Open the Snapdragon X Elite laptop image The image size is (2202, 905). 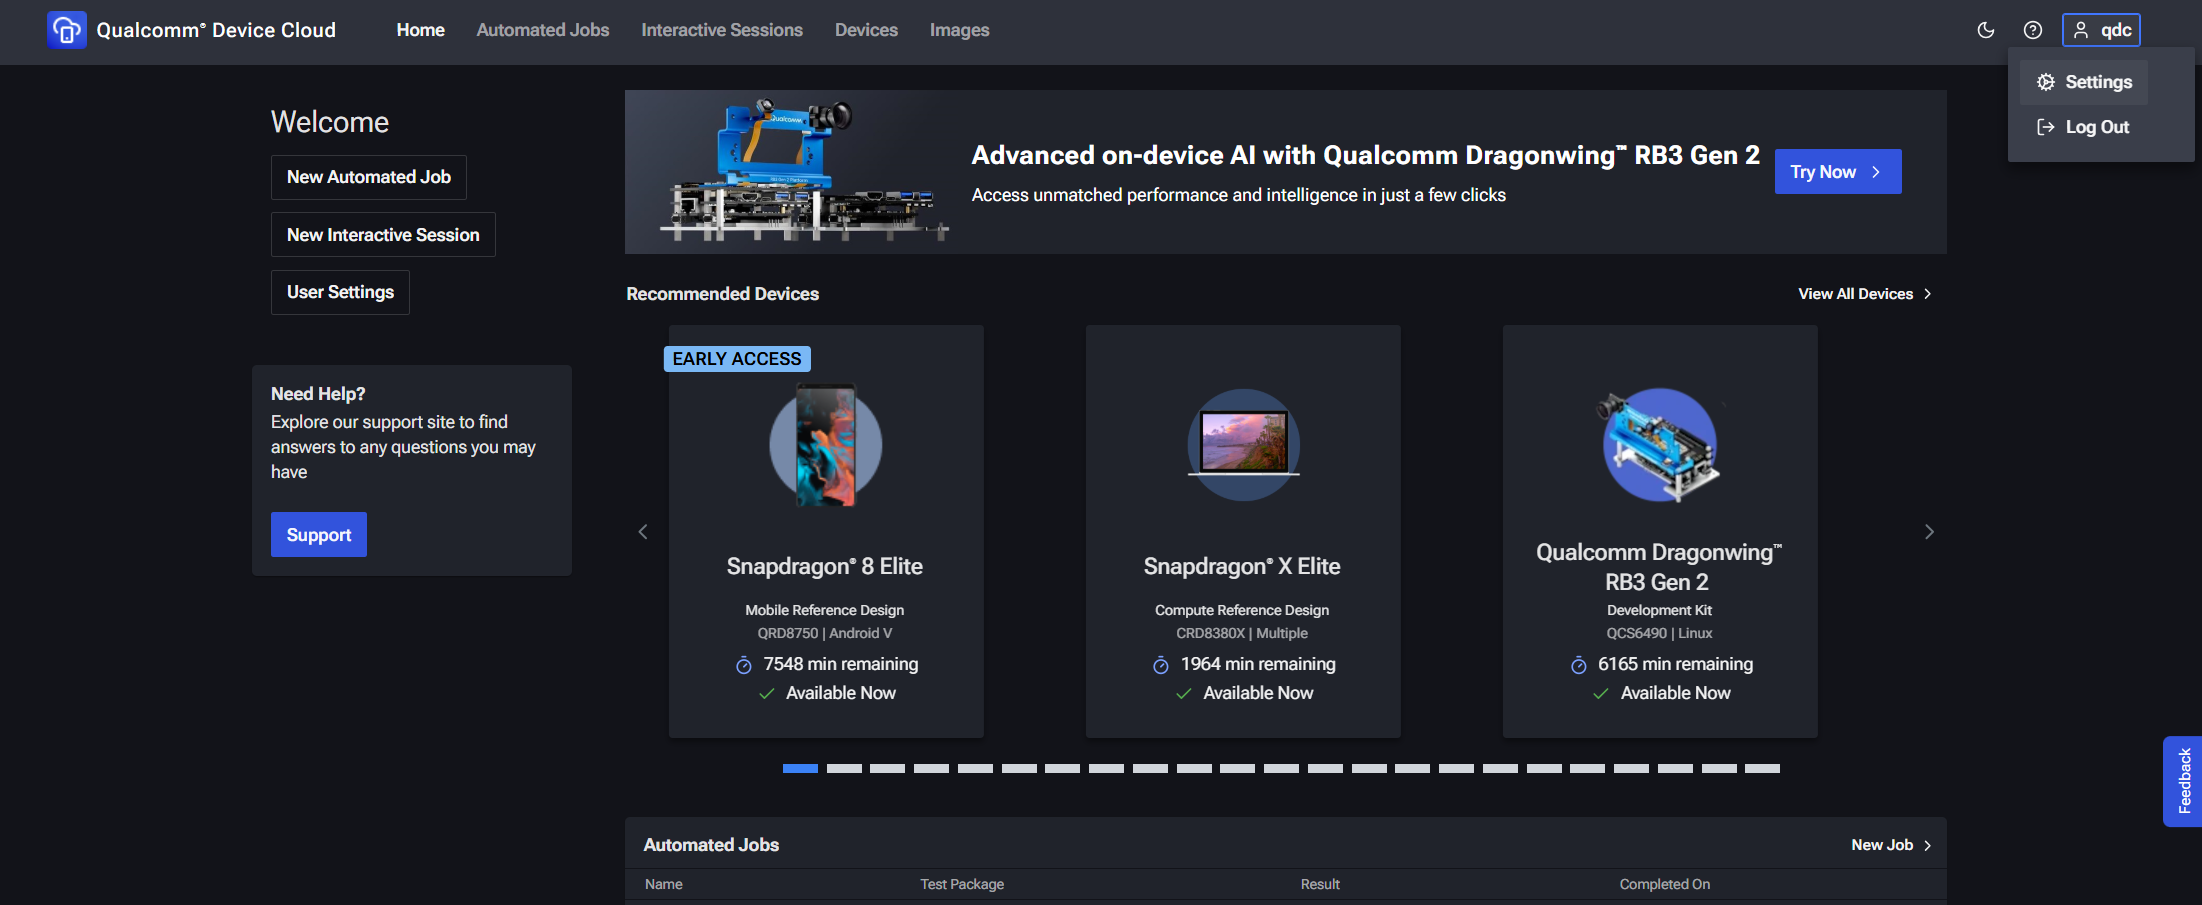pos(1243,445)
